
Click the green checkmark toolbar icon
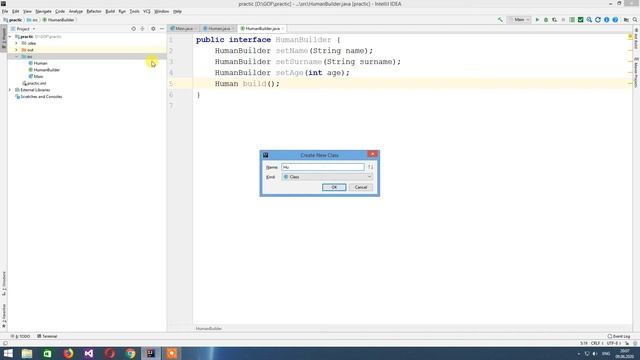580,20
